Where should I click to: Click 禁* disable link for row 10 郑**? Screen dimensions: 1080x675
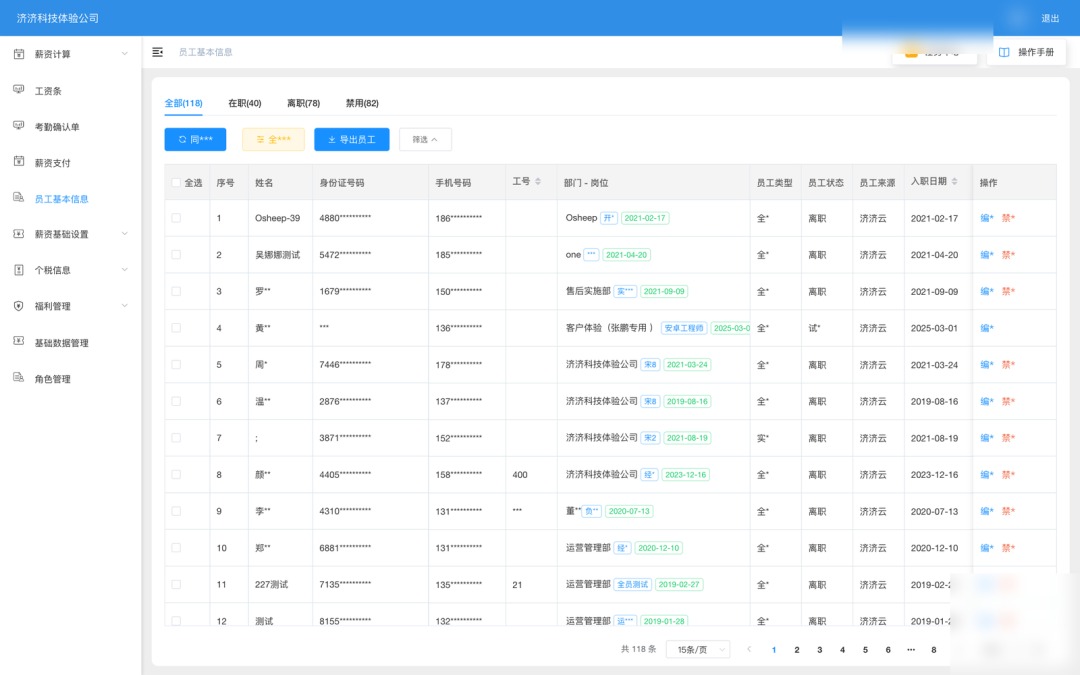tap(1008, 548)
